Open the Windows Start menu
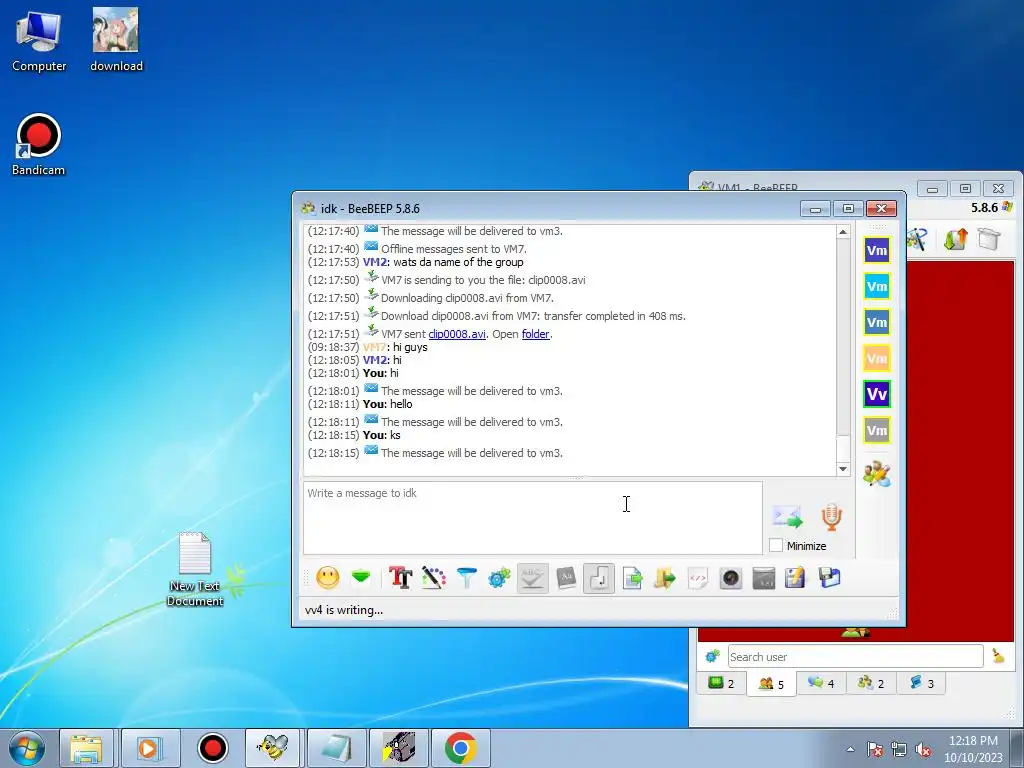The height and width of the screenshot is (768, 1024). point(27,748)
